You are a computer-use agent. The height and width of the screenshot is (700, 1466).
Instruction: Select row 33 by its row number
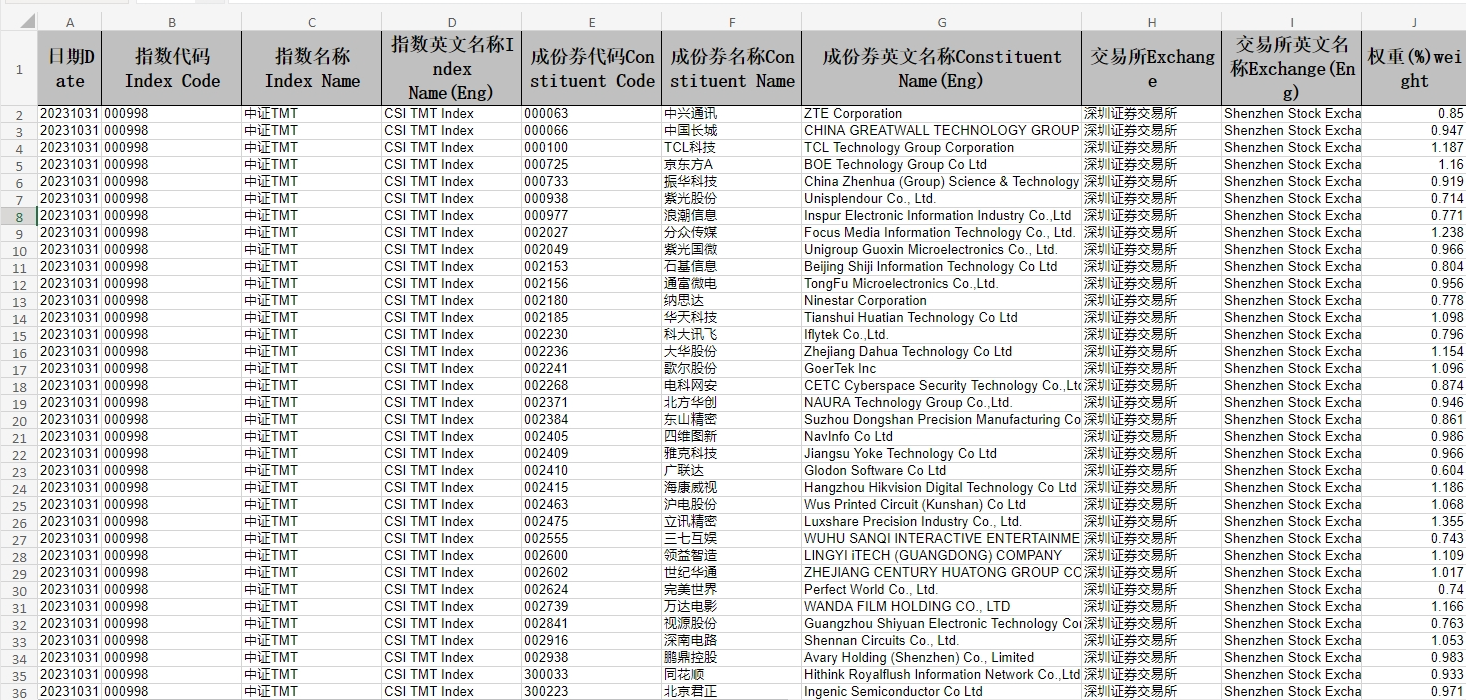[18, 641]
